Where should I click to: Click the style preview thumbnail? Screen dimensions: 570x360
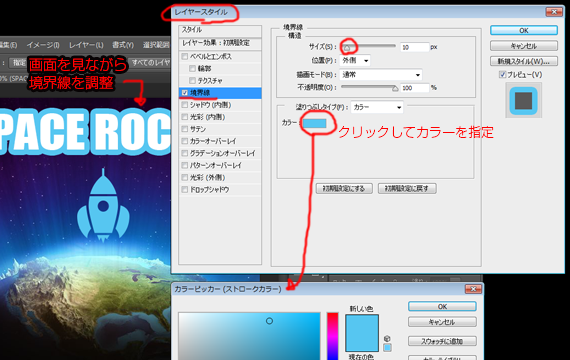523,100
